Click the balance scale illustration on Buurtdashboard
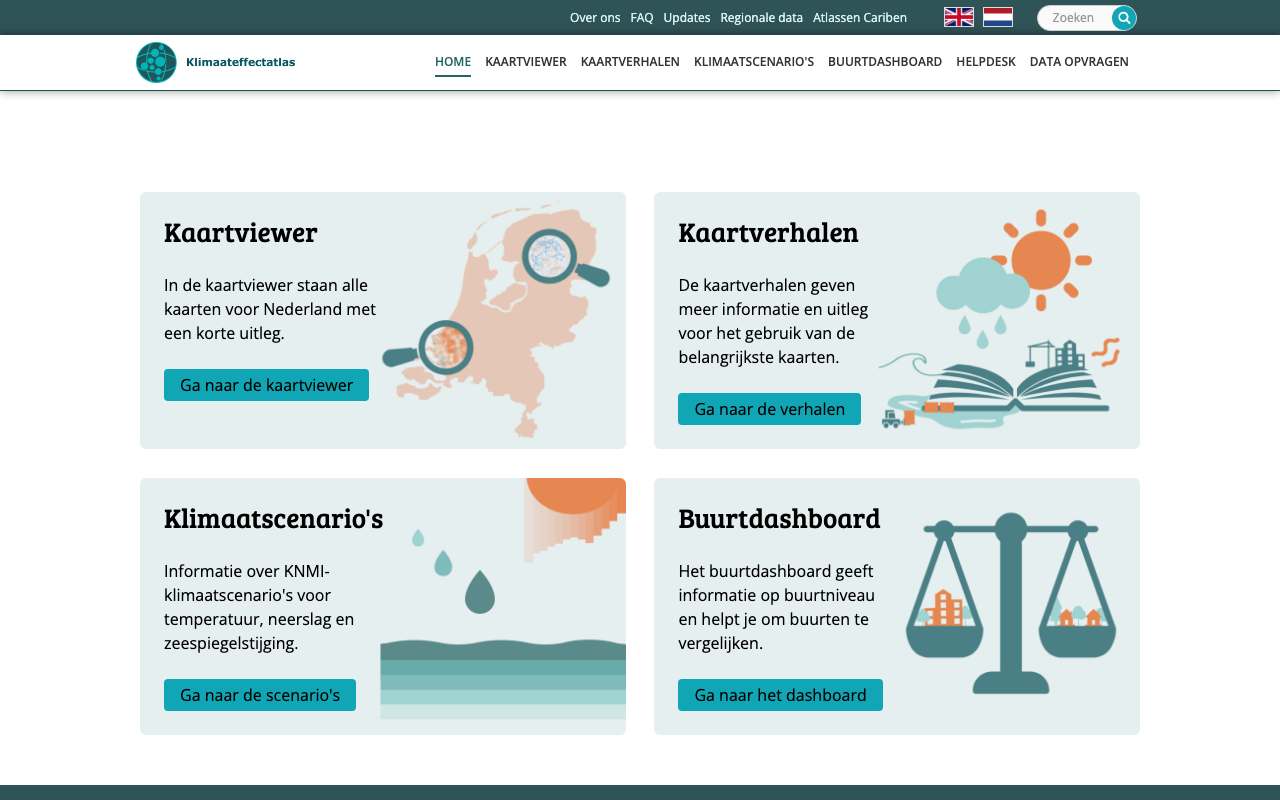The width and height of the screenshot is (1280, 800). (x=1011, y=603)
